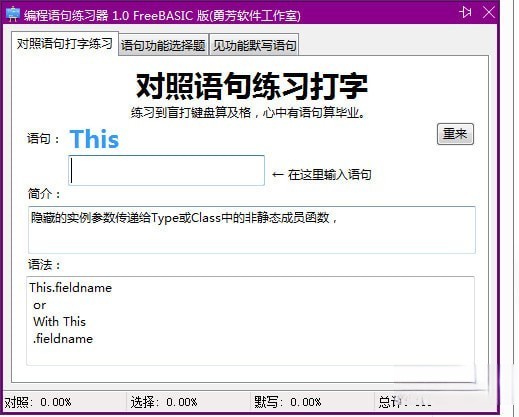519x417 pixels.
Task: Click the 'This.fieldname' syntax line
Action: [x=71, y=288]
